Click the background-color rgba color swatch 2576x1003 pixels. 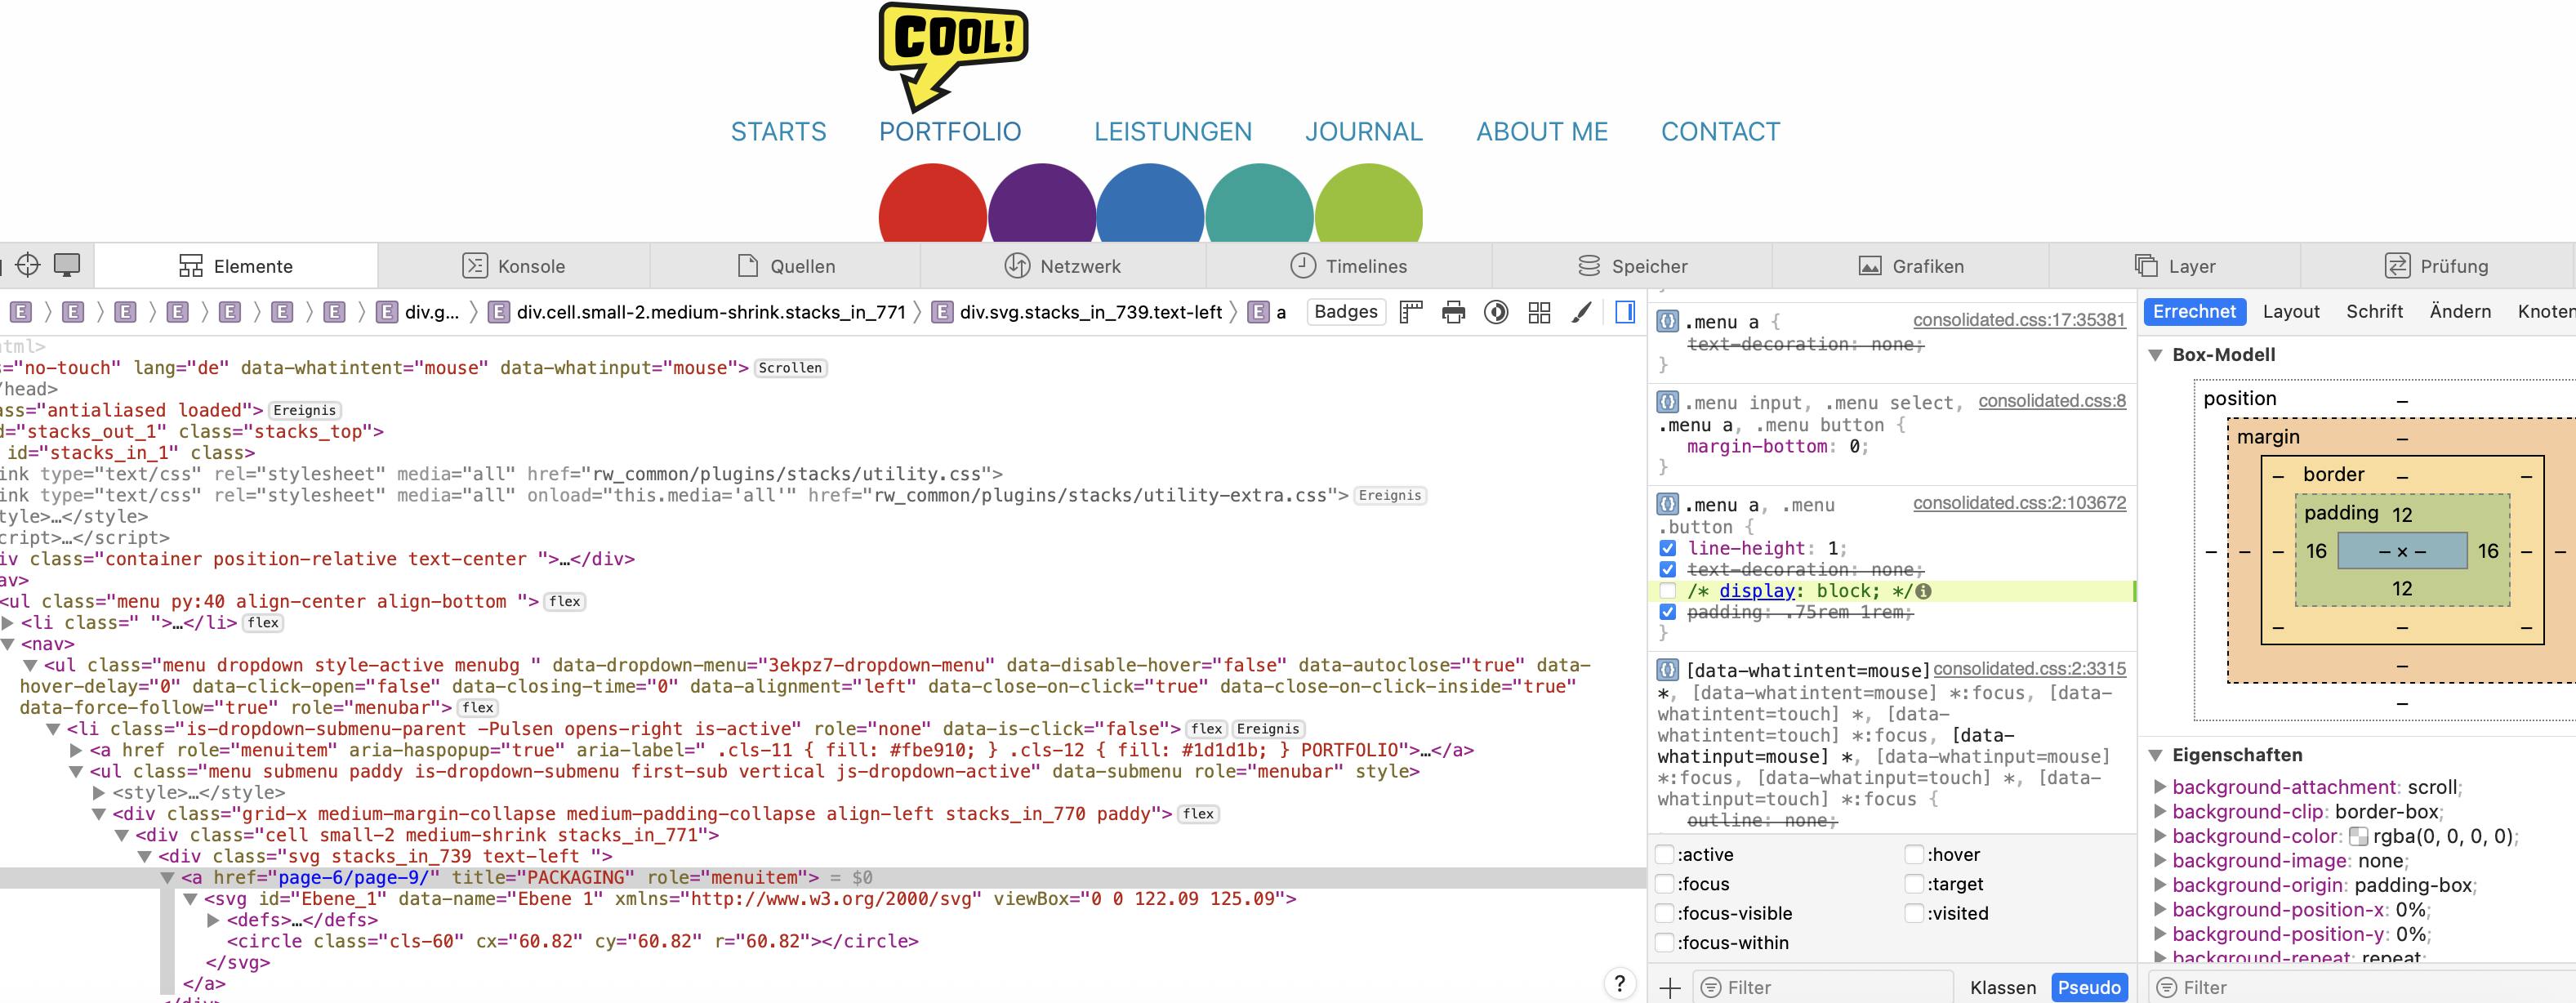(x=2358, y=836)
